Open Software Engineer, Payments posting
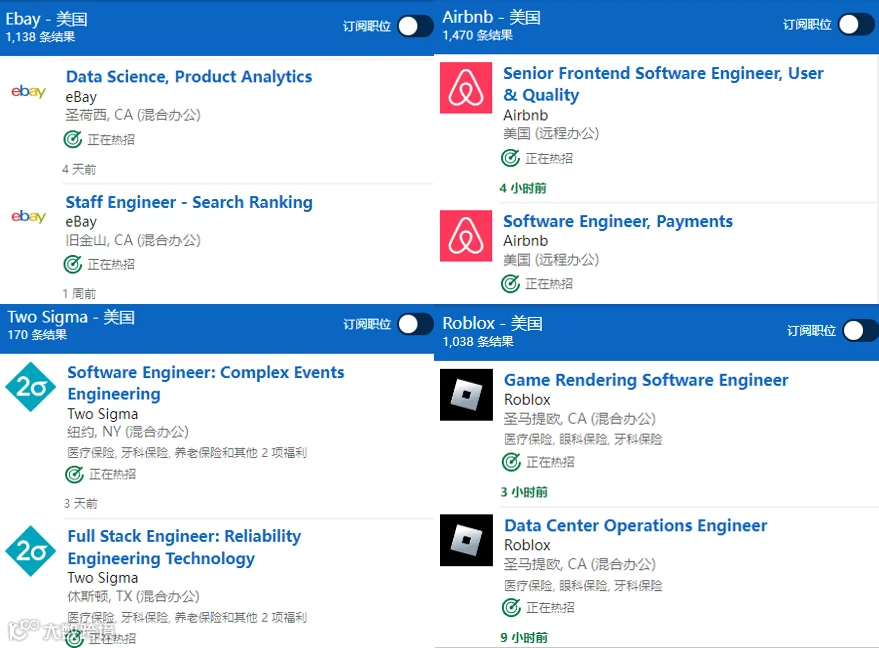879x648 pixels. click(618, 221)
